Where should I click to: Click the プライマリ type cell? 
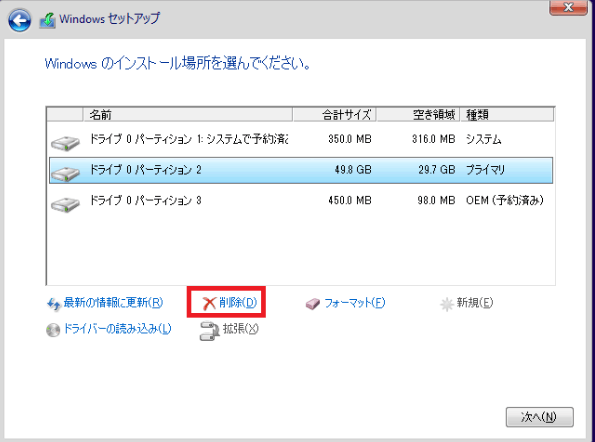485,170
